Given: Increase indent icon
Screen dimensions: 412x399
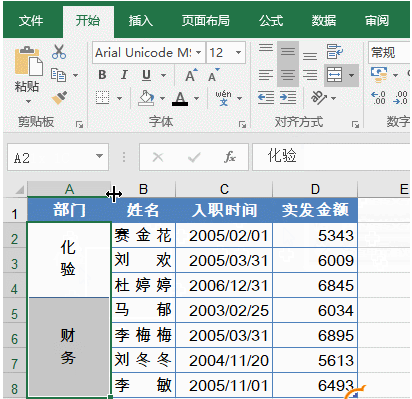Looking at the screenshot, I should pyautogui.click(x=288, y=98).
